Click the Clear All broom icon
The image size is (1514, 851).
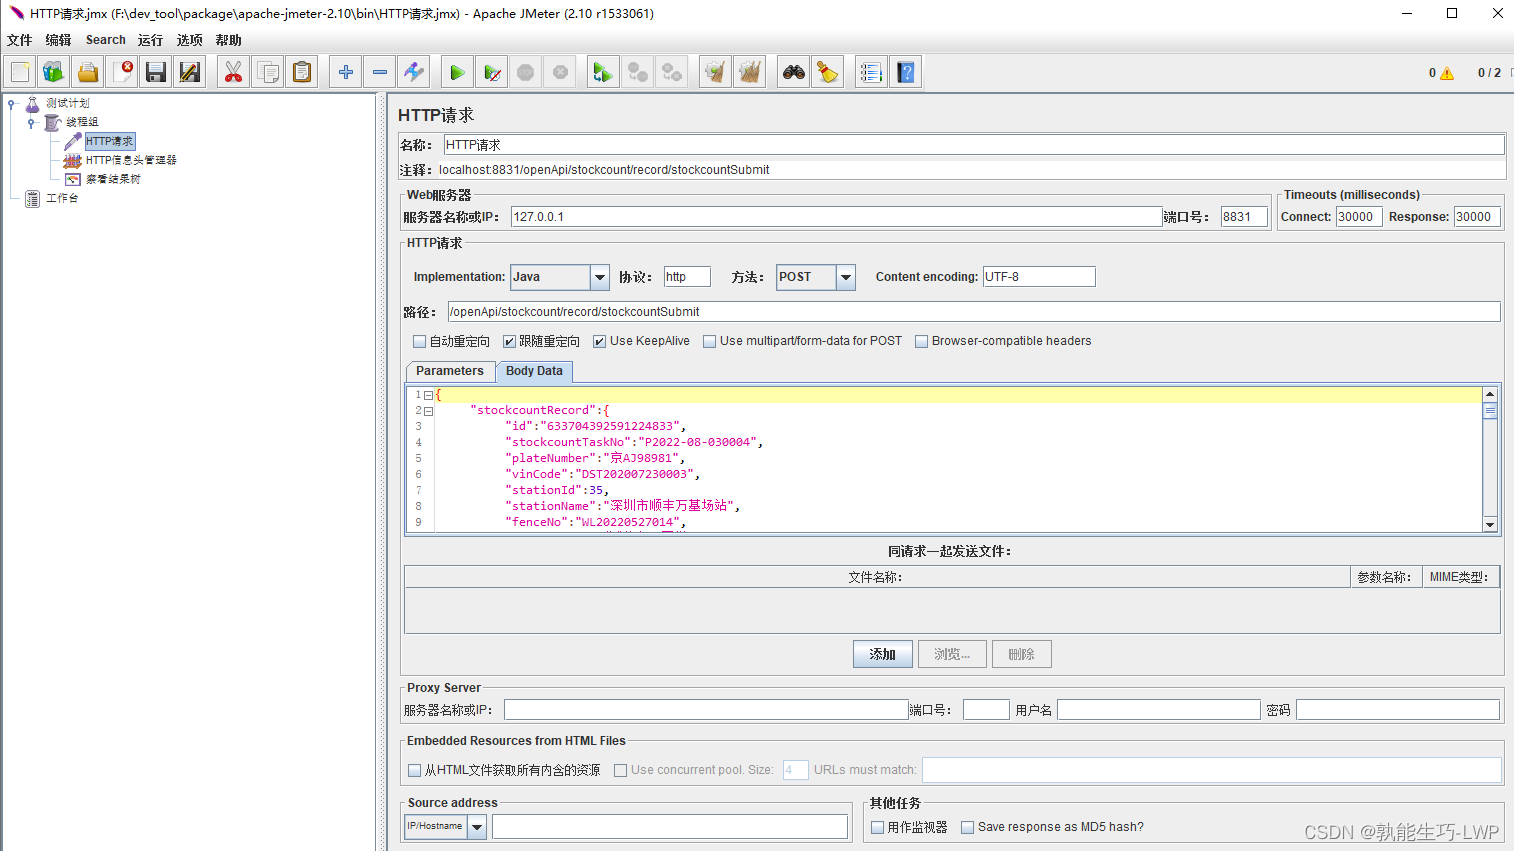pos(750,72)
